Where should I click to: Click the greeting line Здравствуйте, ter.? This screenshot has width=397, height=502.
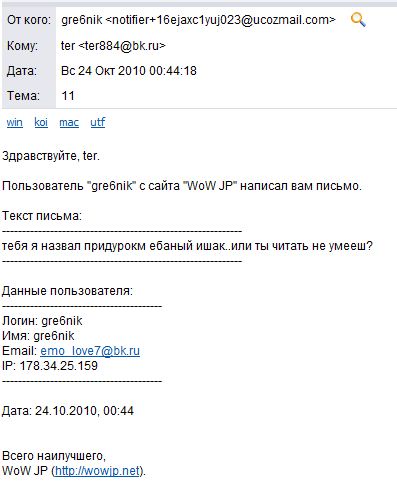[51, 156]
